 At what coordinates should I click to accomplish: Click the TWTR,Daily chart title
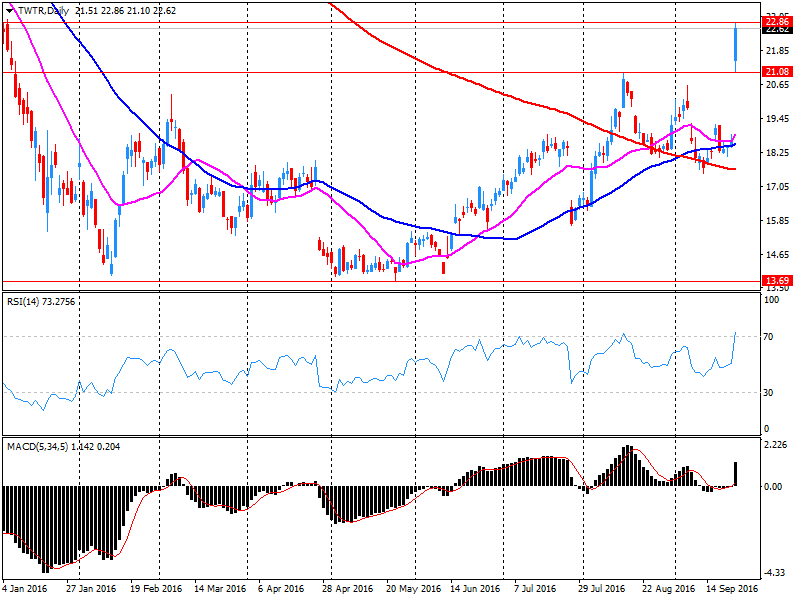pos(43,11)
